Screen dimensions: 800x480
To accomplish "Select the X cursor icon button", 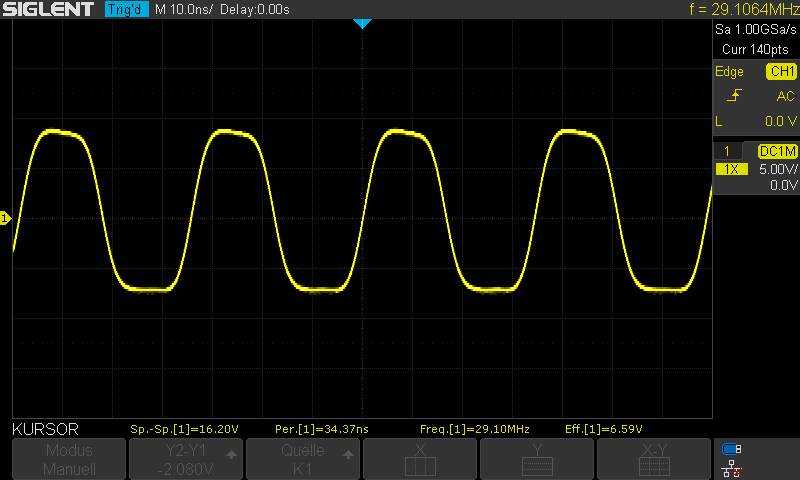I will pyautogui.click(x=420, y=459).
